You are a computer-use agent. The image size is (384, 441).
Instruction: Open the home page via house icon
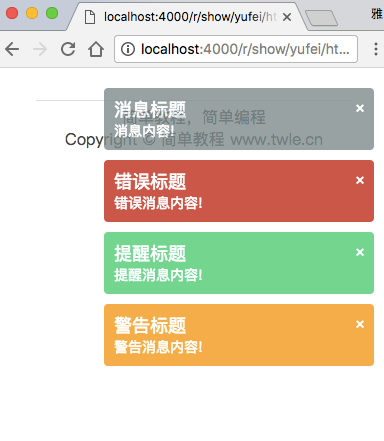[x=96, y=49]
